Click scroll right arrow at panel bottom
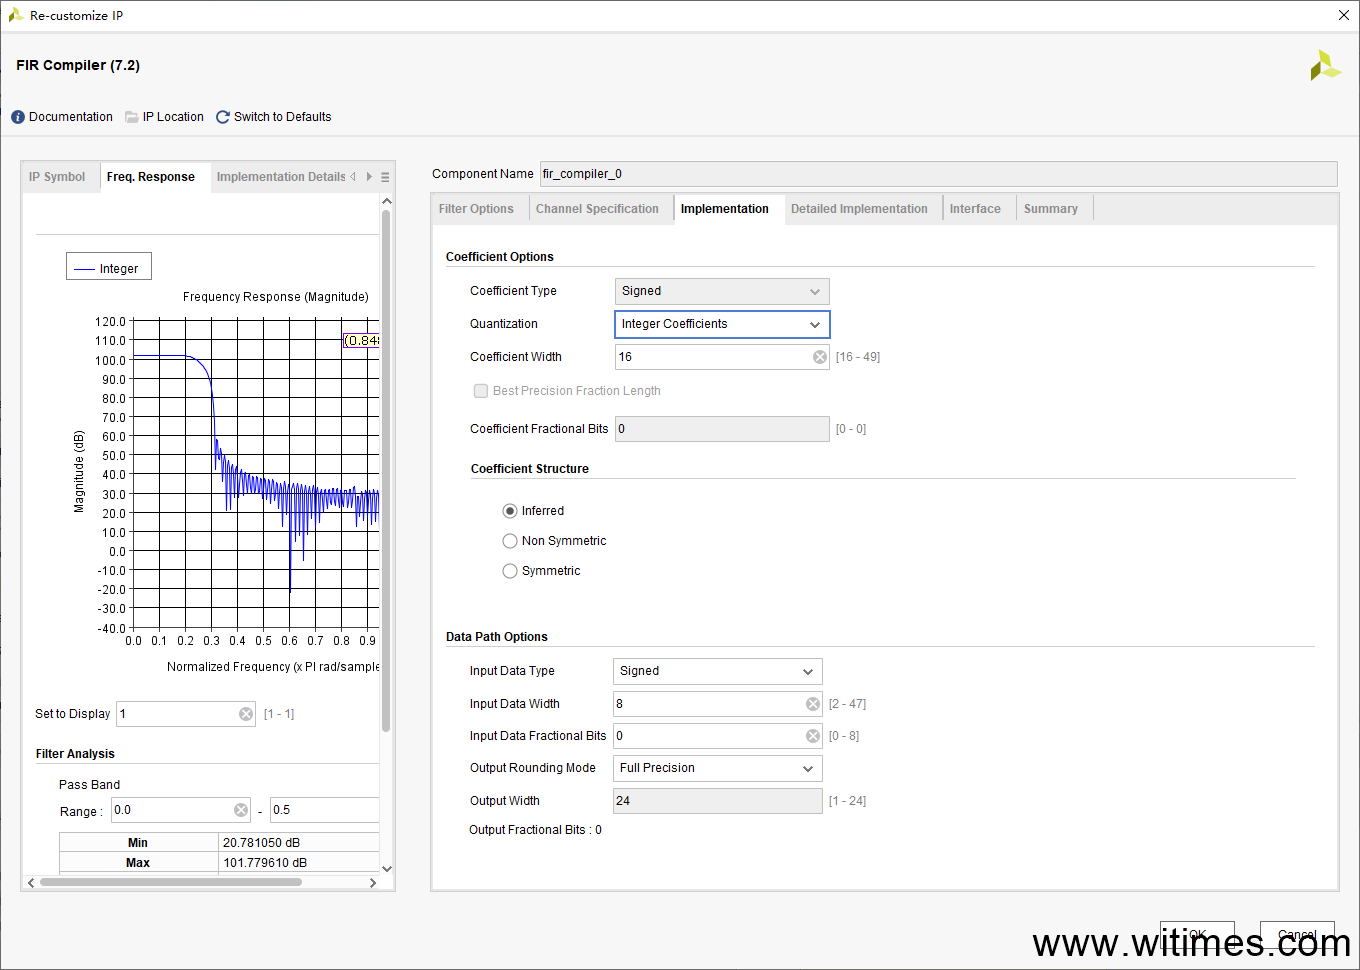Image resolution: width=1360 pixels, height=970 pixels. pos(373,882)
